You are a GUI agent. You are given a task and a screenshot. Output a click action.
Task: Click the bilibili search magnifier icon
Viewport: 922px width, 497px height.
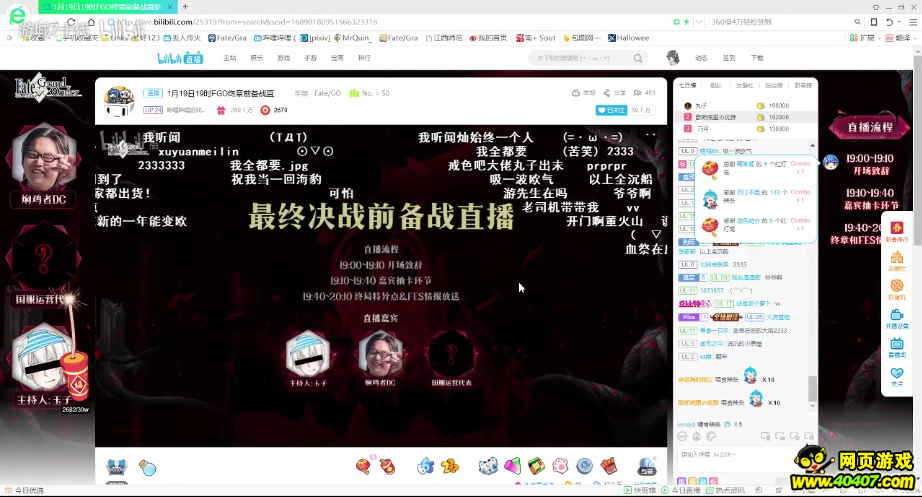tap(638, 58)
